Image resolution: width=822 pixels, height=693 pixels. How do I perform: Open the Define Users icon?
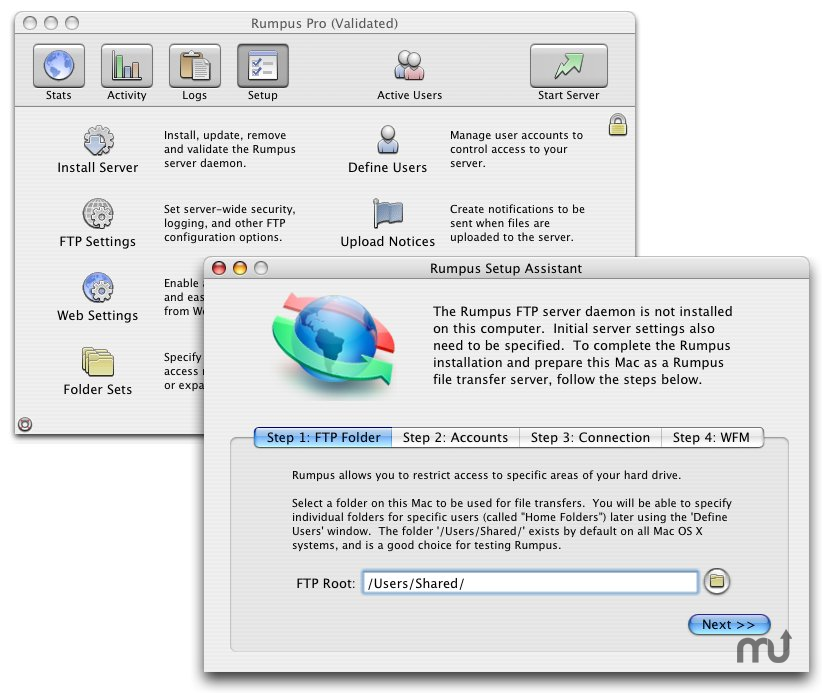(x=388, y=140)
